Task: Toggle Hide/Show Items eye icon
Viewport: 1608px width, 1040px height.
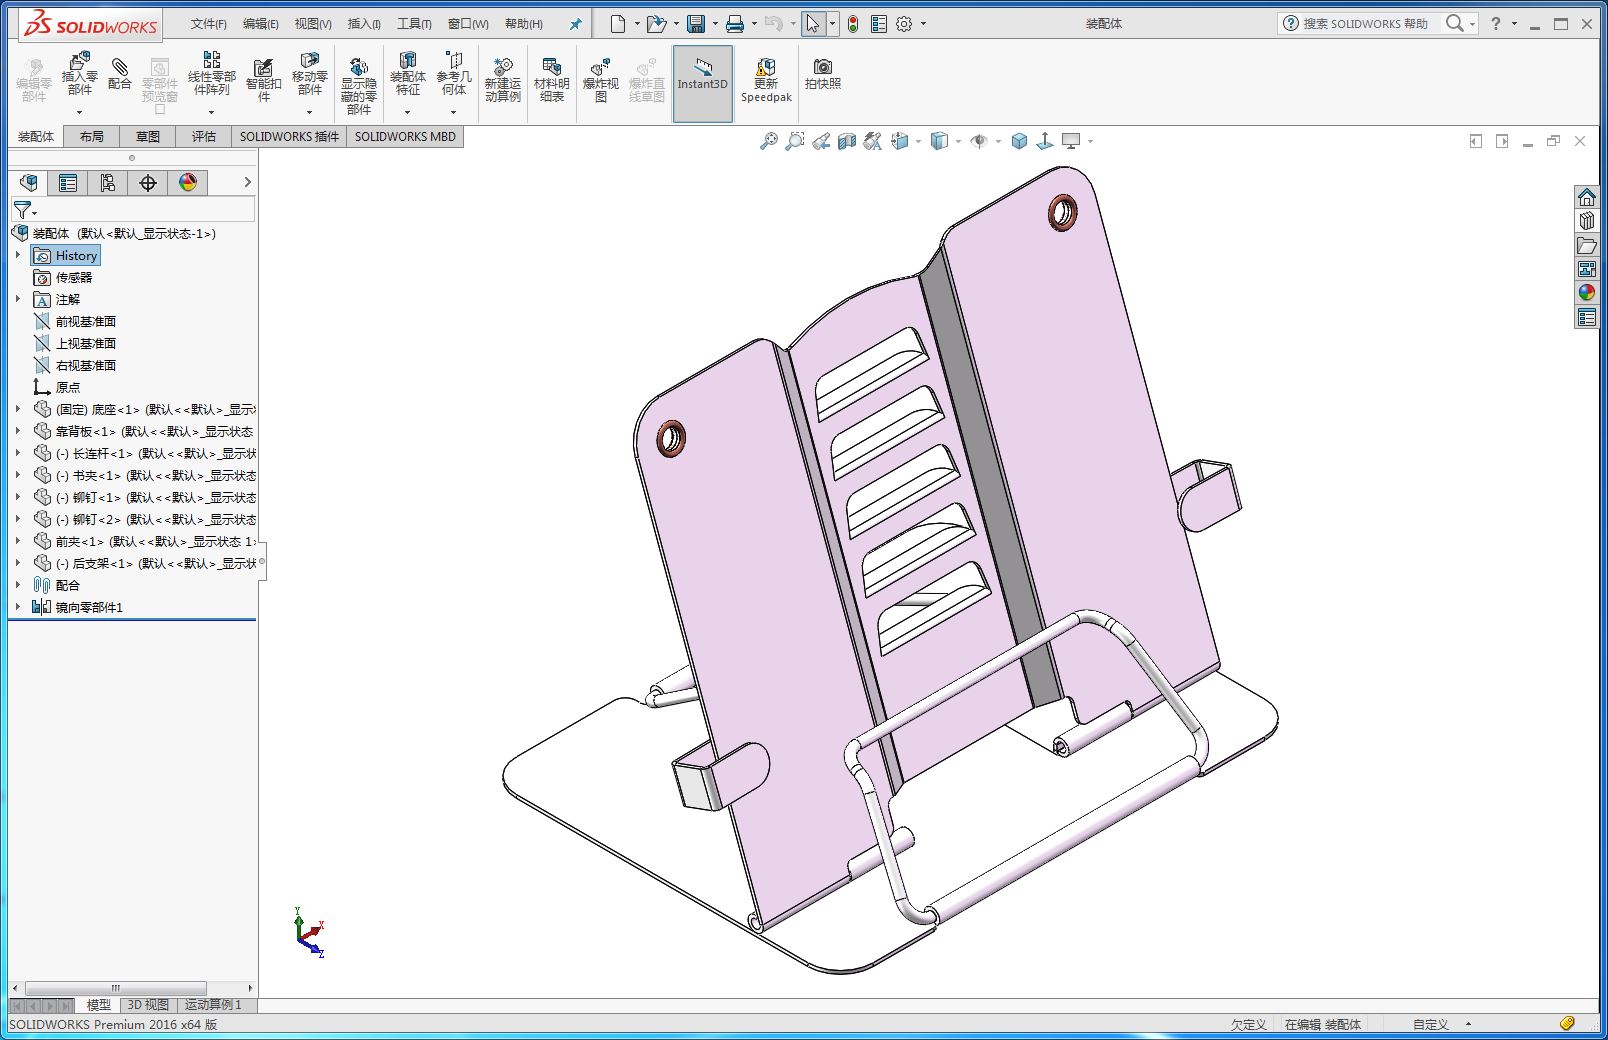Action: (979, 141)
